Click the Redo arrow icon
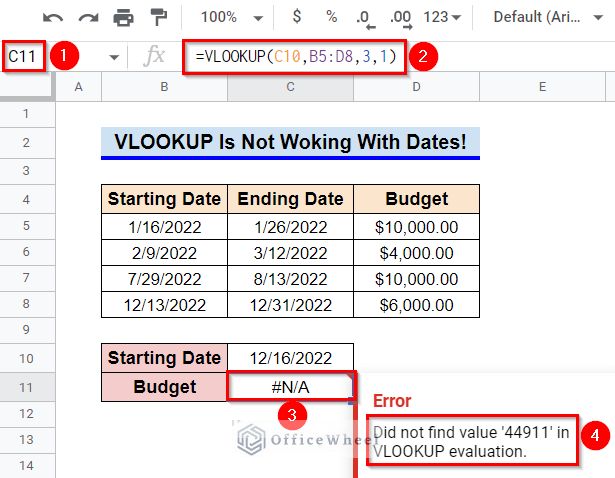 click(x=89, y=18)
